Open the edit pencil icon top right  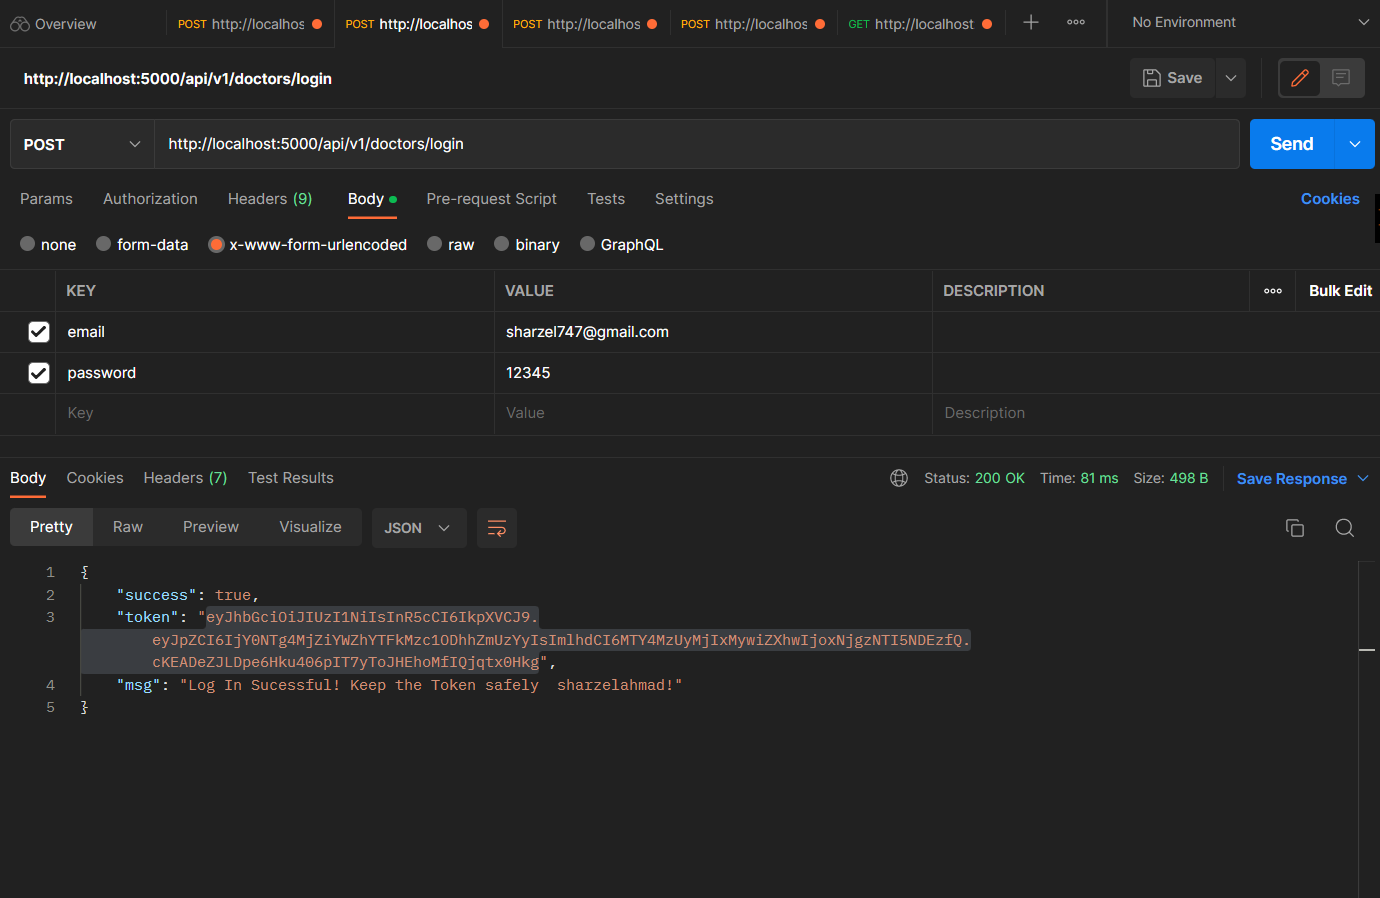1299,77
